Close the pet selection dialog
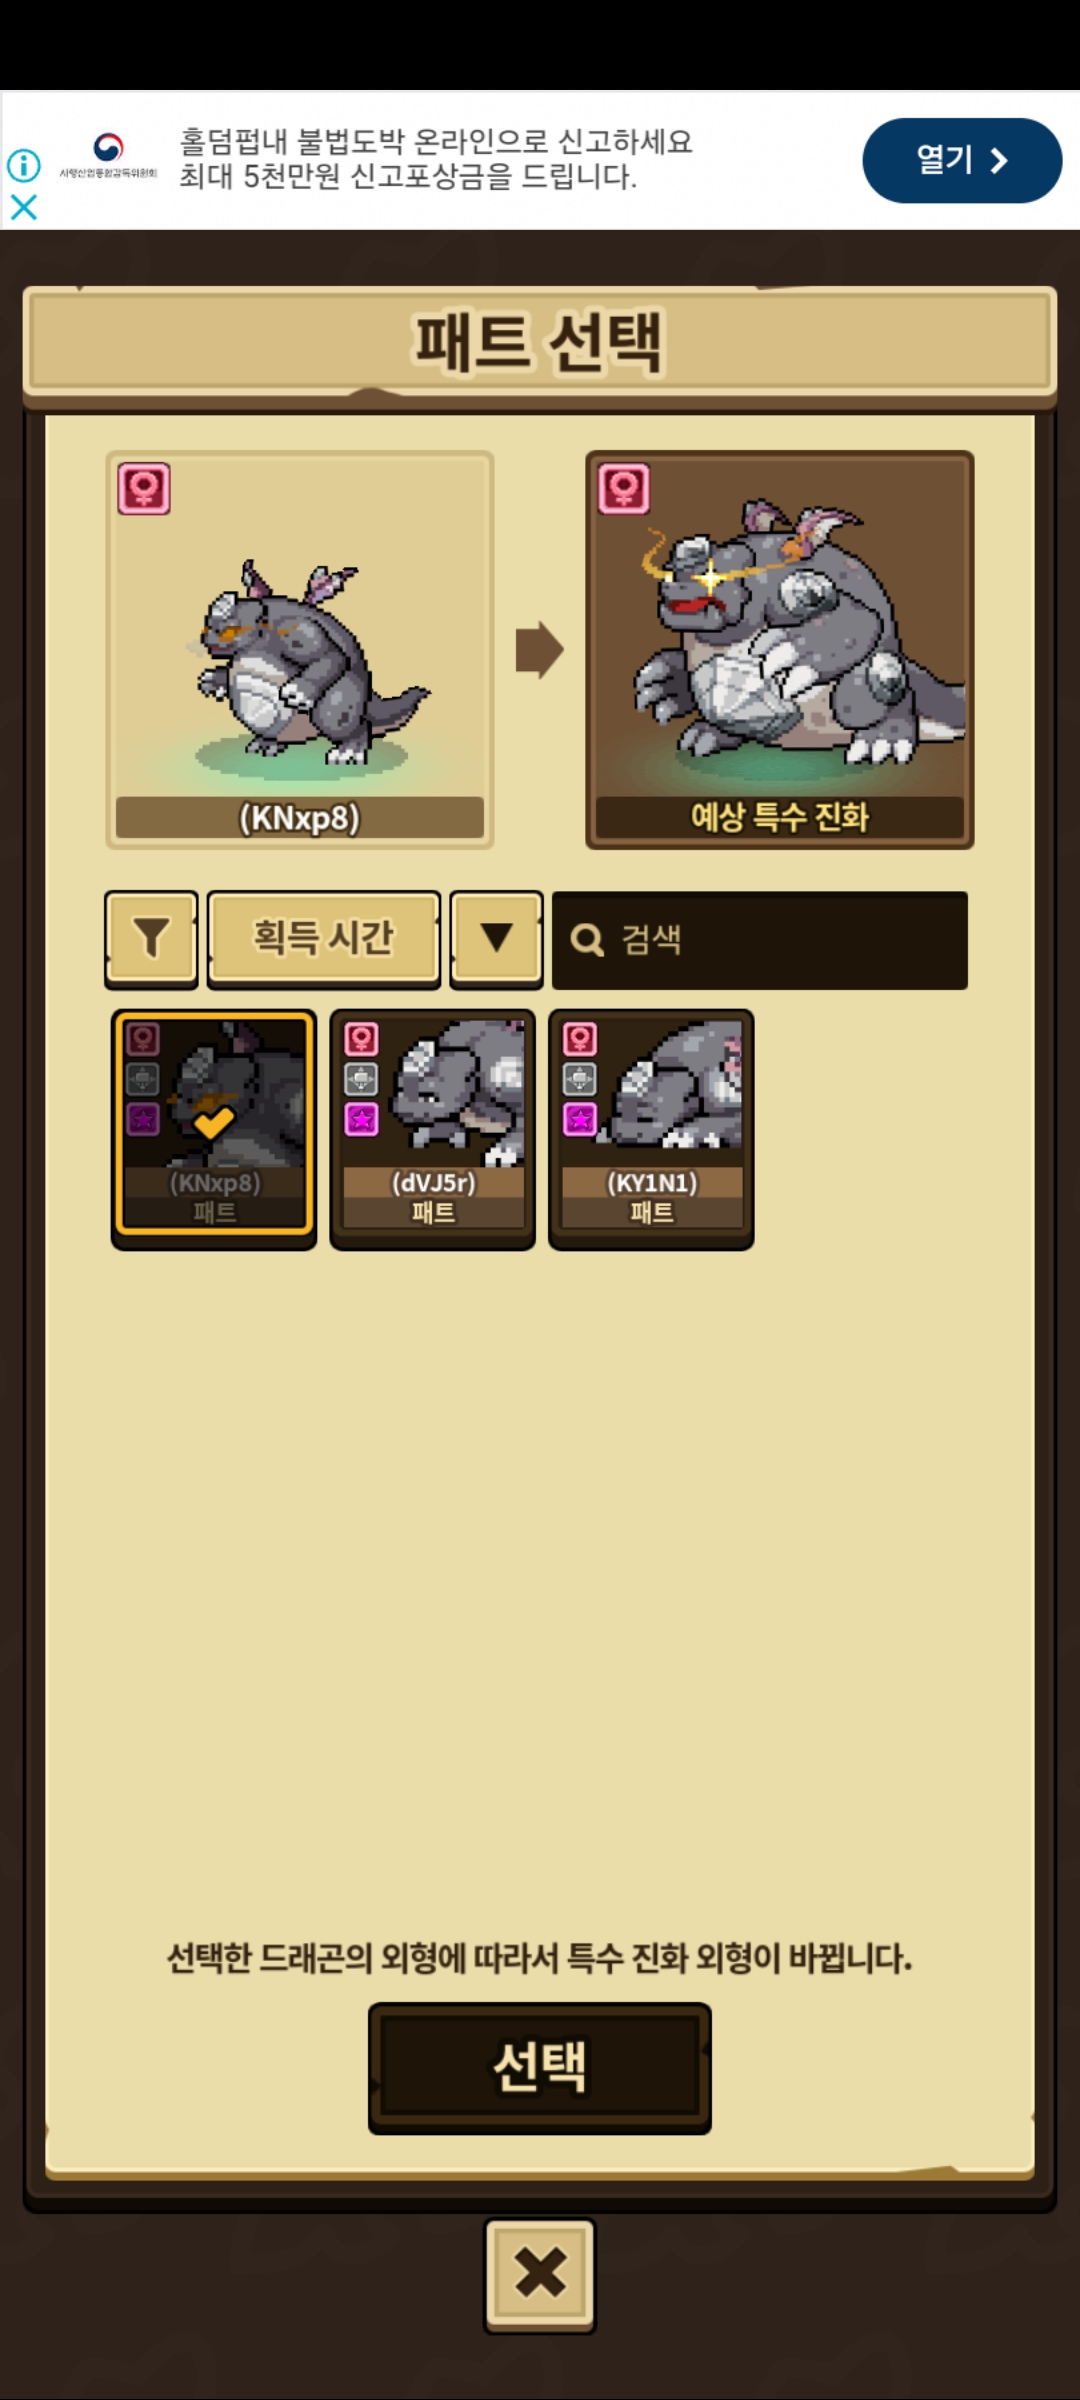This screenshot has width=1080, height=2400. (540, 2273)
